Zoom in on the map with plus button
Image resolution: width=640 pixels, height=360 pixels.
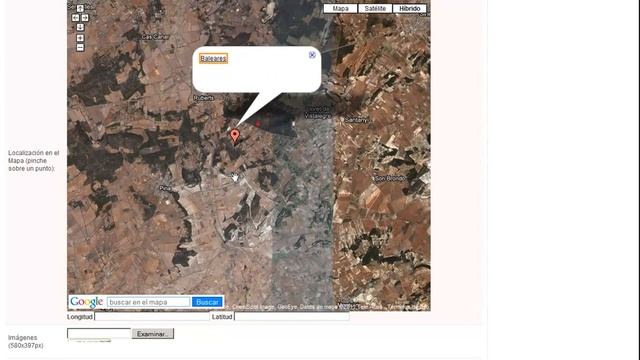(x=80, y=38)
